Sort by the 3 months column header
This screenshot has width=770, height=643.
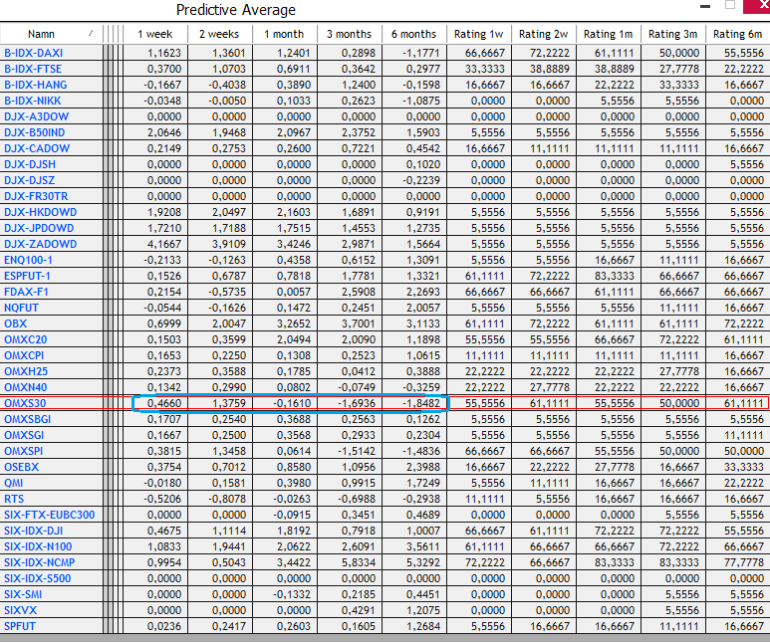click(x=349, y=34)
